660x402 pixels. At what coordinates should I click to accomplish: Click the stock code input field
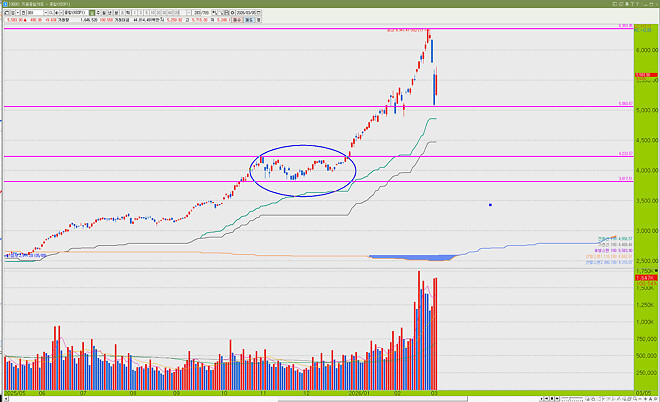[35, 13]
